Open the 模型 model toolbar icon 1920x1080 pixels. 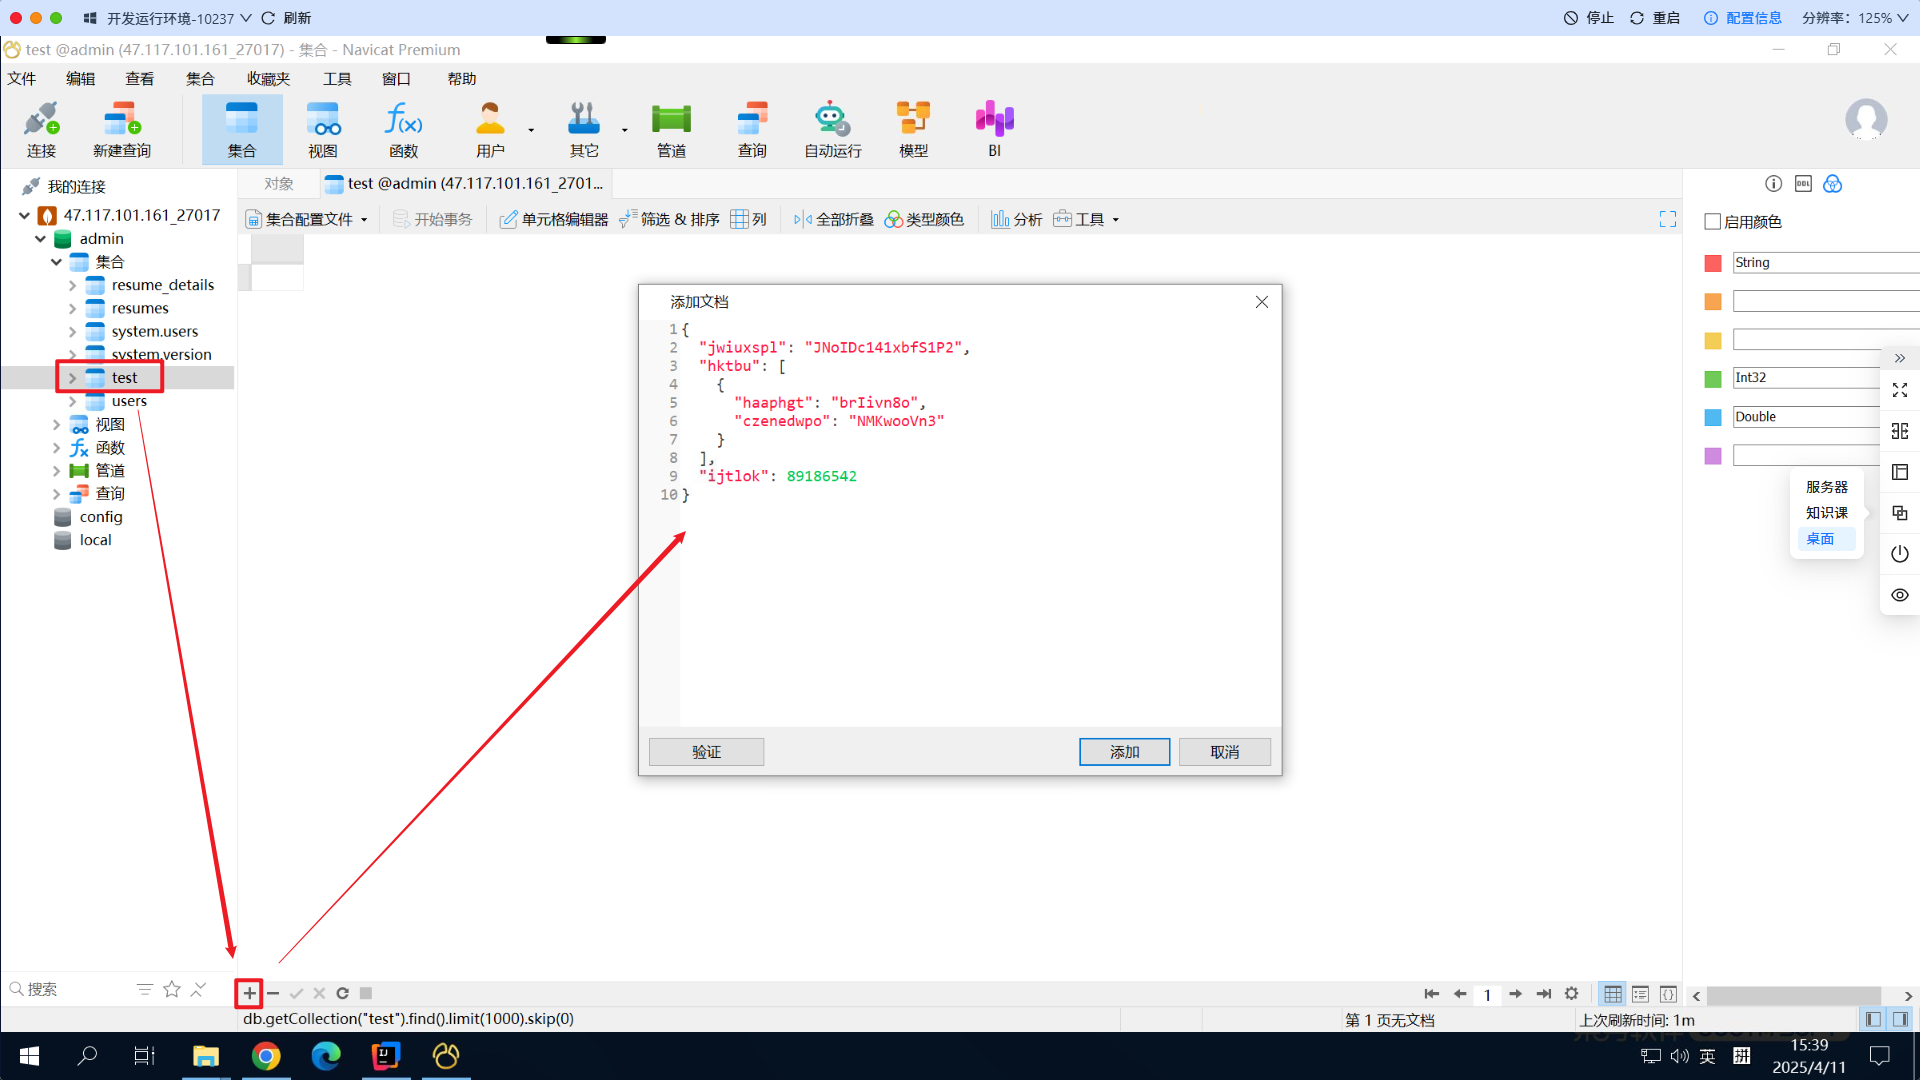point(913,130)
